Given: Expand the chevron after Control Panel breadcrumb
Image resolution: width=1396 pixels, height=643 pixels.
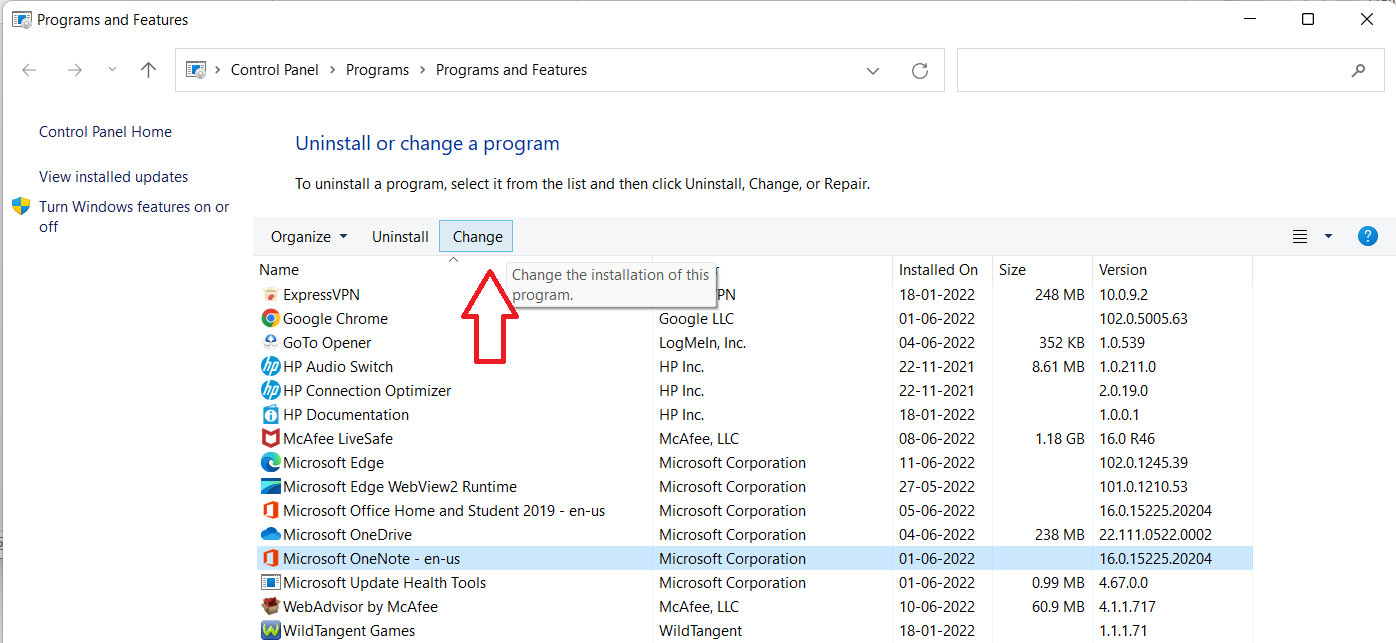Looking at the screenshot, I should coord(332,70).
